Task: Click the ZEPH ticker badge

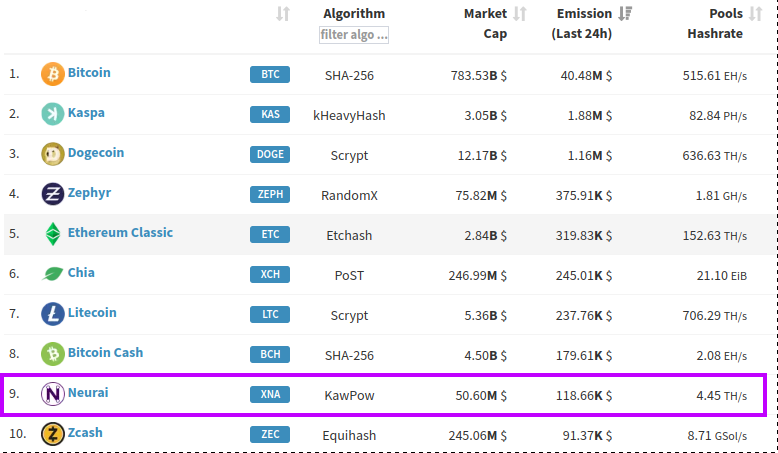Action: 270,194
